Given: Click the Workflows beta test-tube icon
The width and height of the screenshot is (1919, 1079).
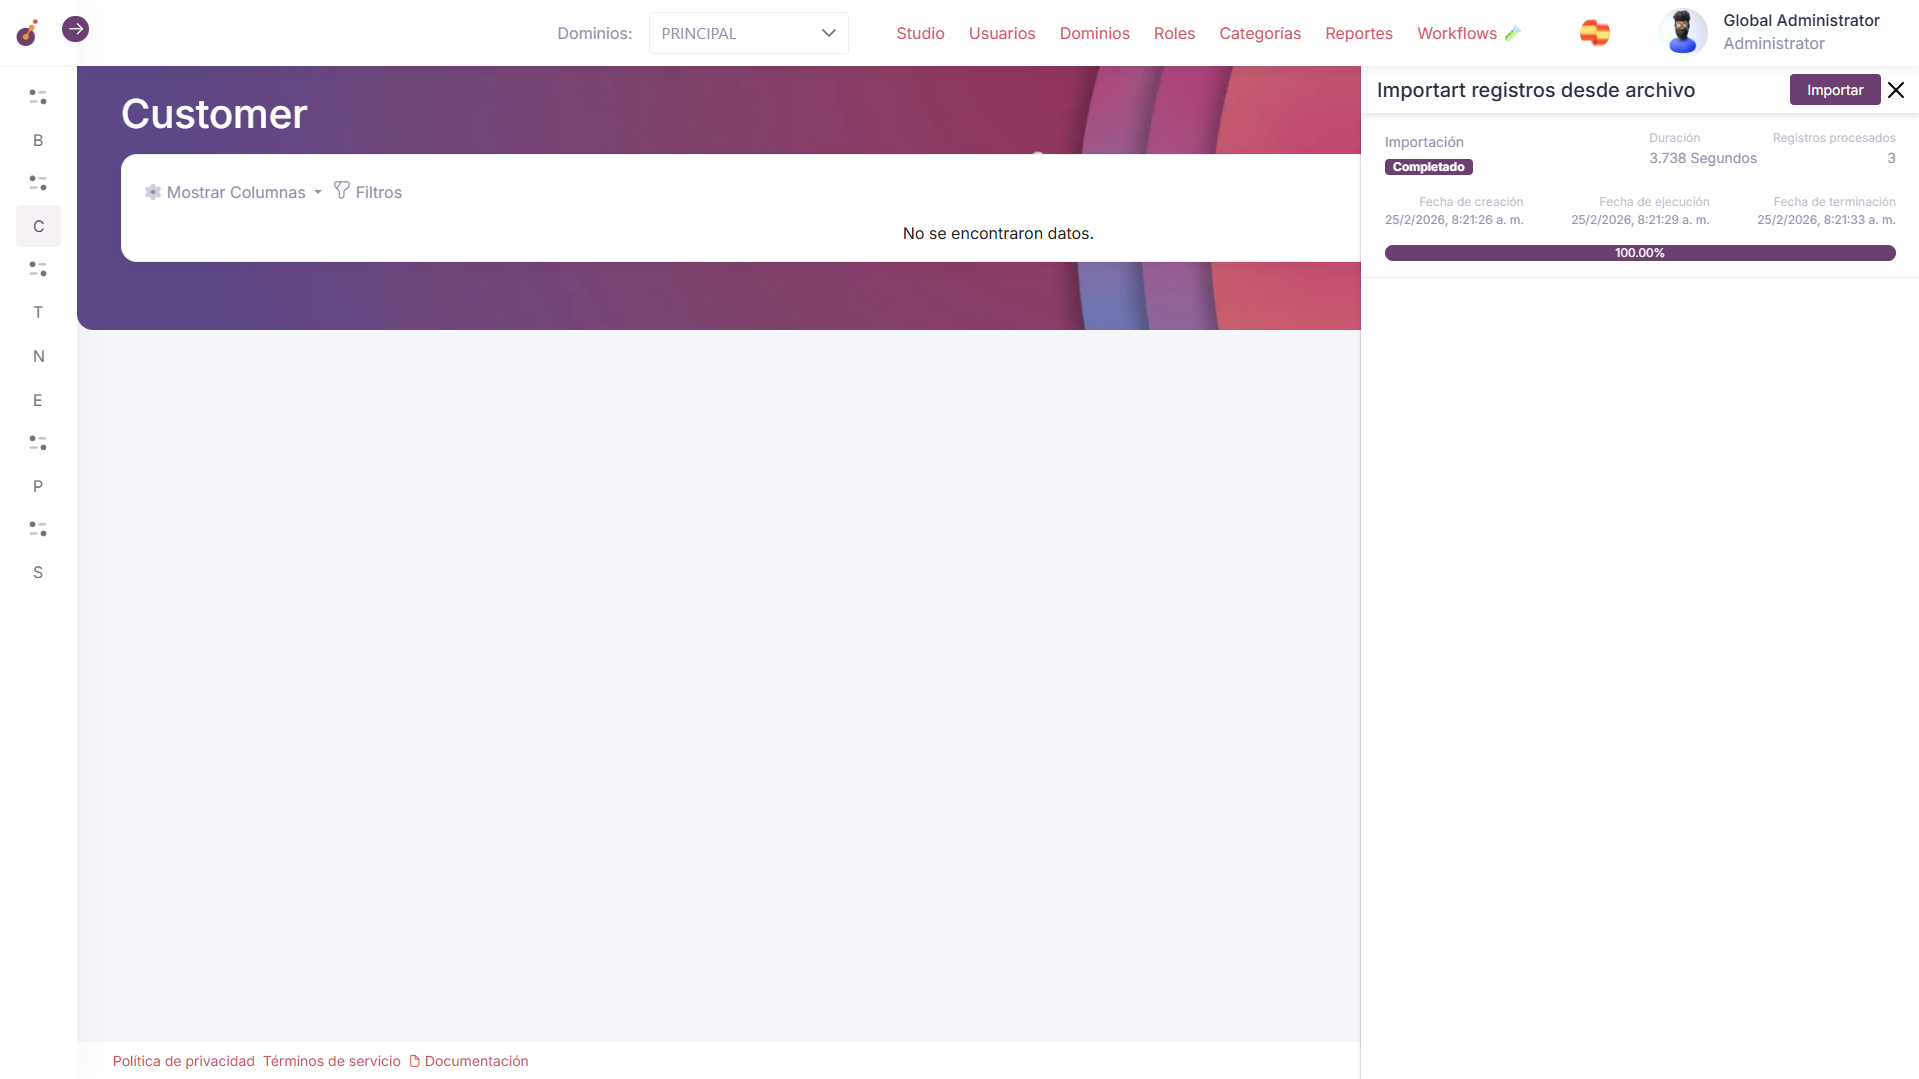Looking at the screenshot, I should (x=1512, y=34).
